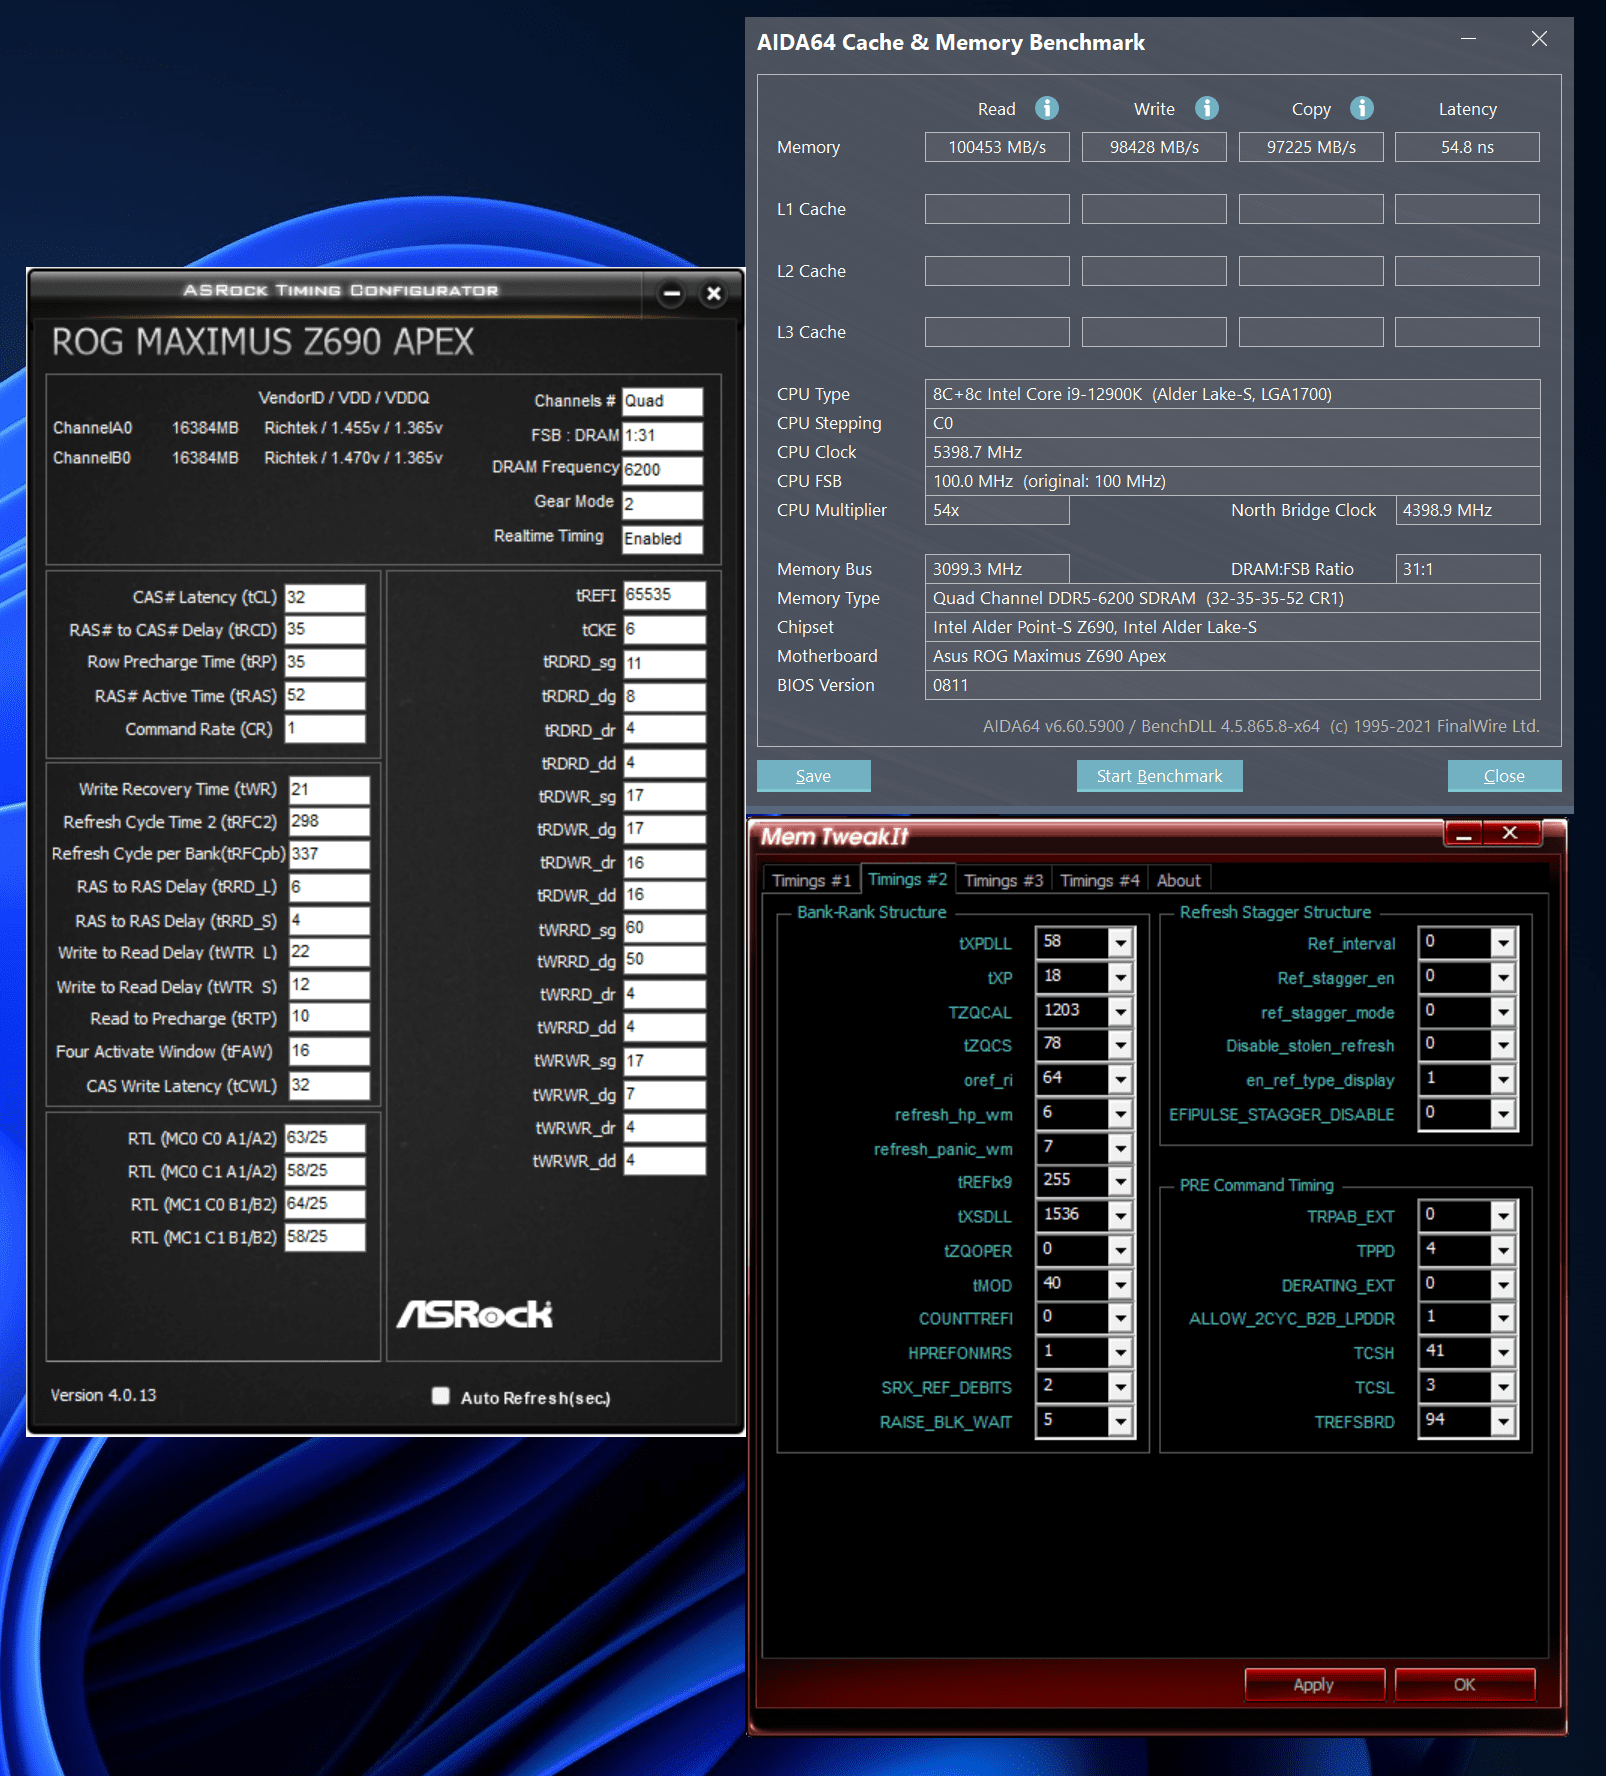Open the tZQCS value dropdown

[1121, 1046]
